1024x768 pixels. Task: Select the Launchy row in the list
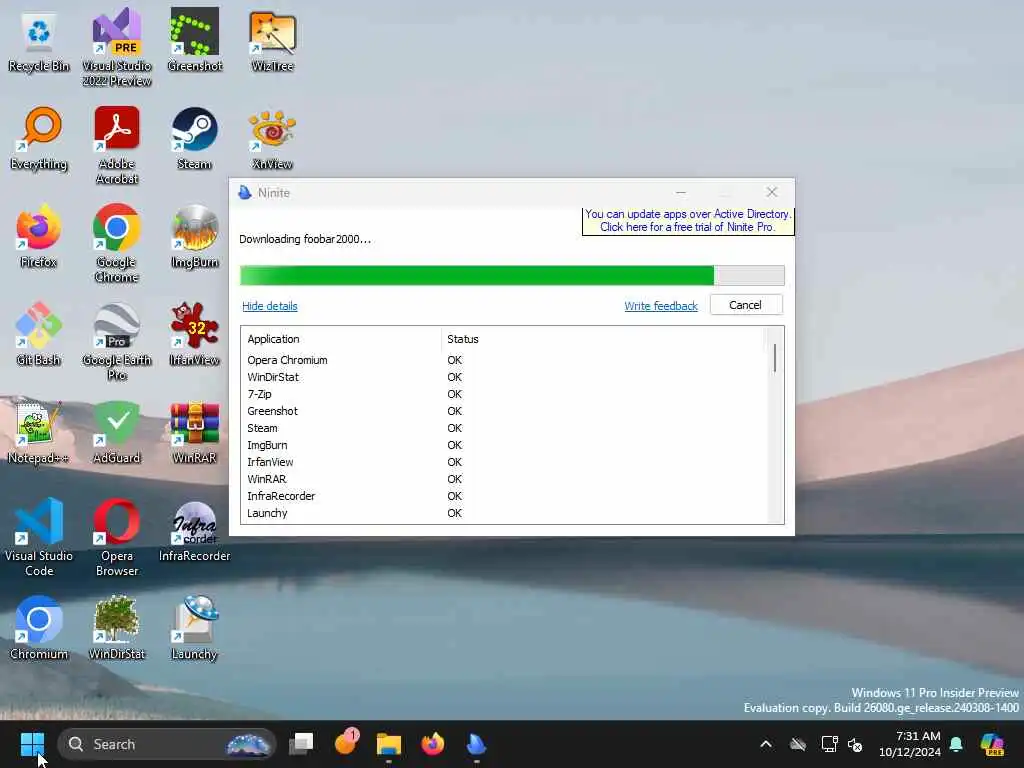503,513
